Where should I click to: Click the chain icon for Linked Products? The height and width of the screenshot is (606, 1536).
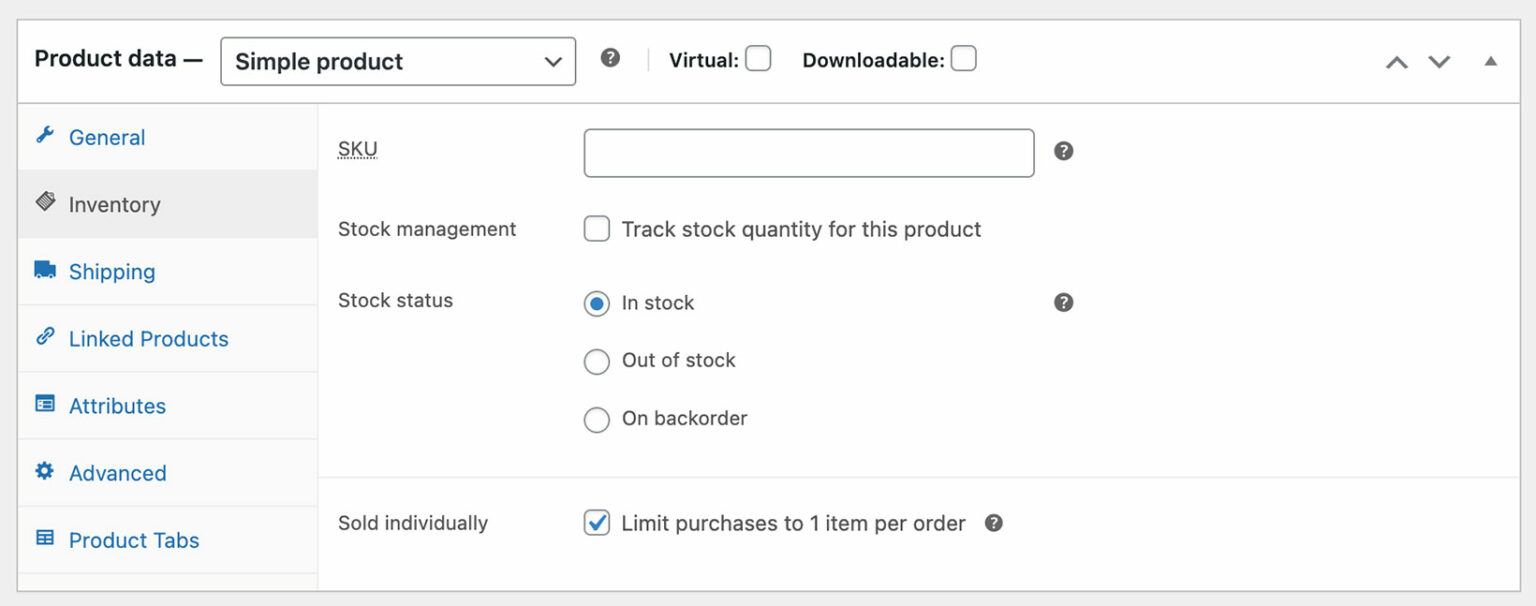tap(45, 337)
